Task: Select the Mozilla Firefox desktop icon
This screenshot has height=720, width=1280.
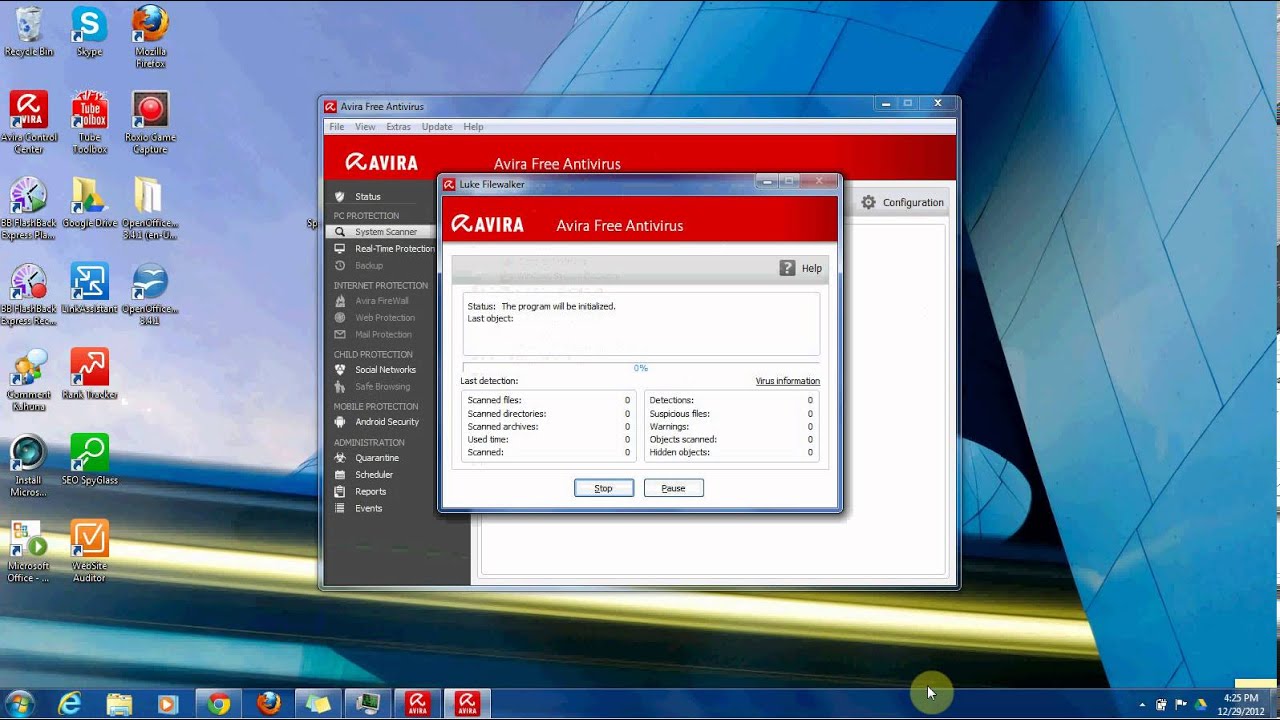Action: [x=150, y=38]
